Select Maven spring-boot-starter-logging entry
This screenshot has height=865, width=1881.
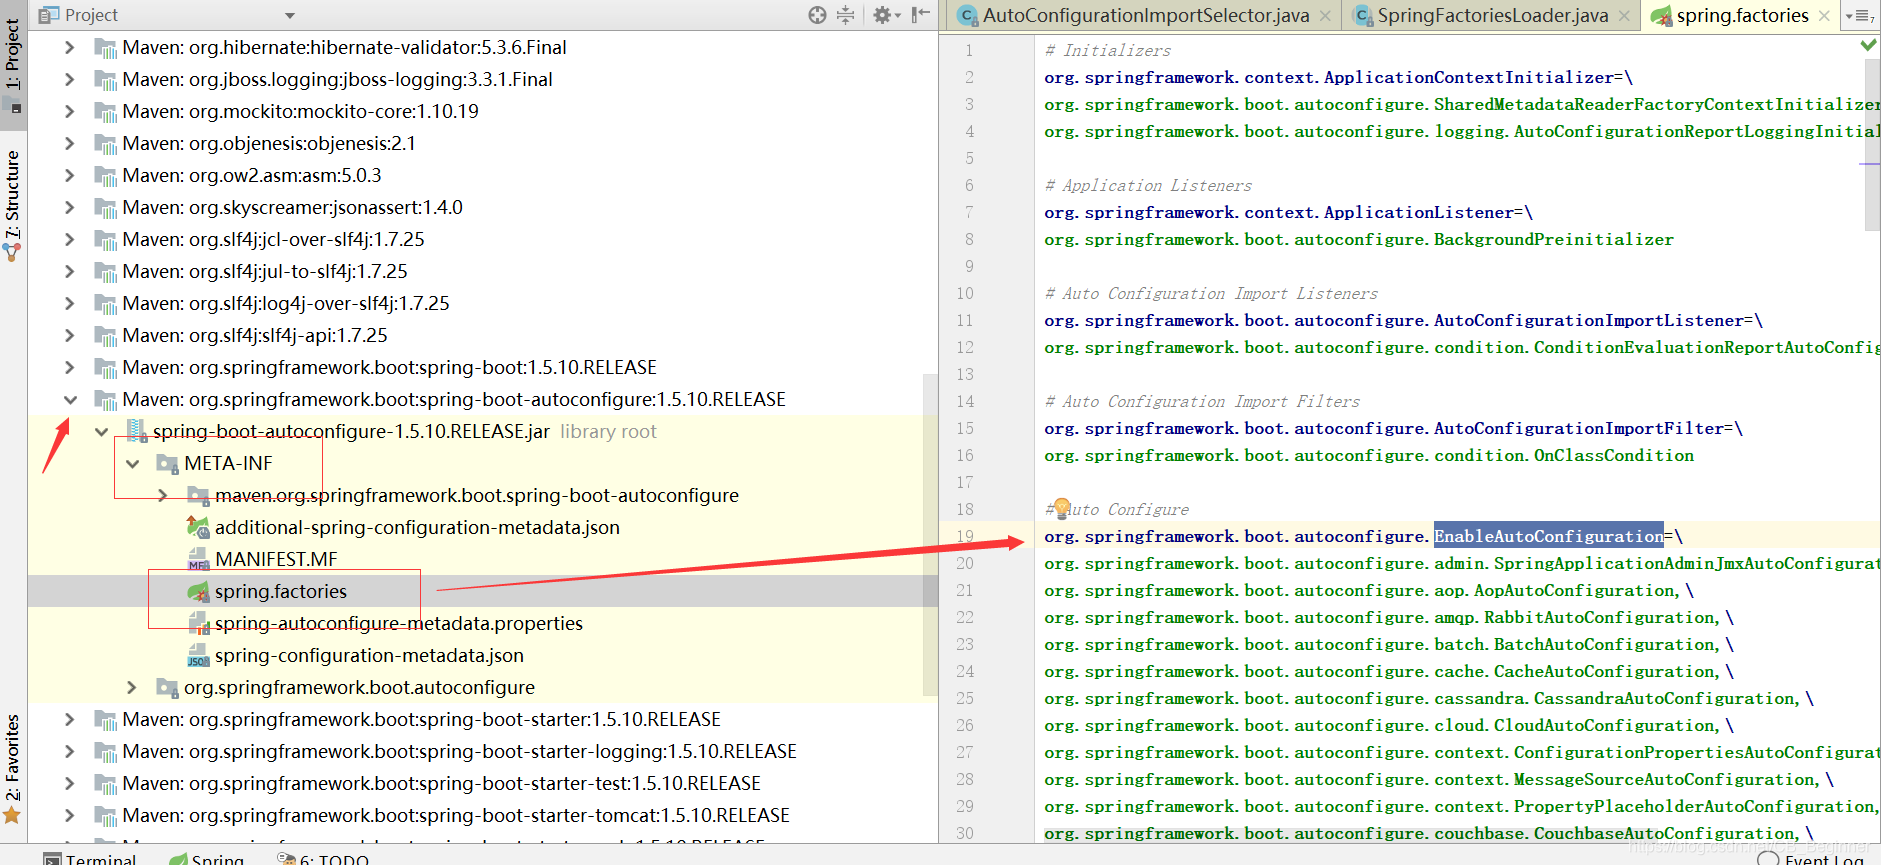(x=460, y=751)
